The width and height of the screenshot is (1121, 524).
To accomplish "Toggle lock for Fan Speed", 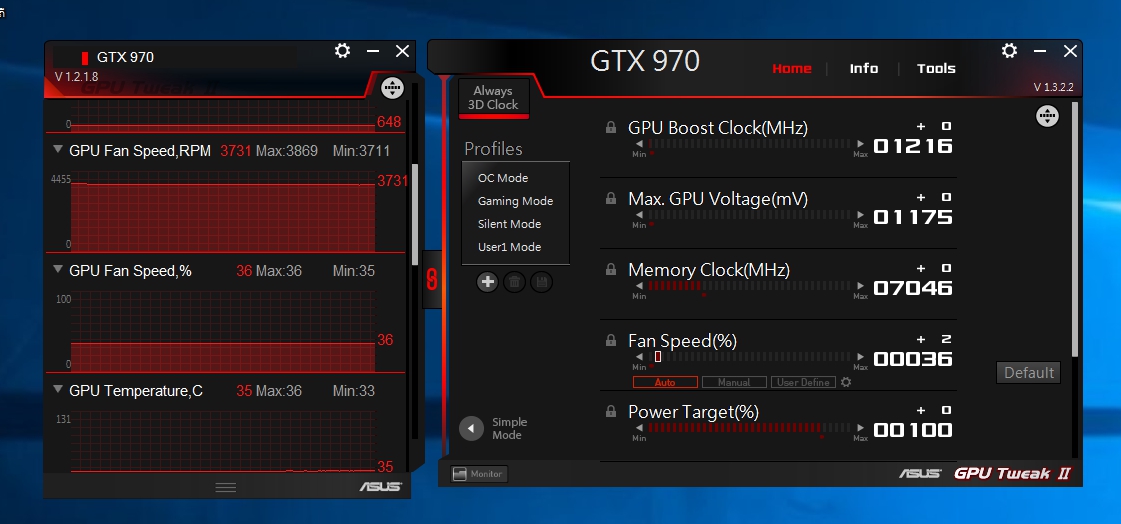I will tap(611, 340).
